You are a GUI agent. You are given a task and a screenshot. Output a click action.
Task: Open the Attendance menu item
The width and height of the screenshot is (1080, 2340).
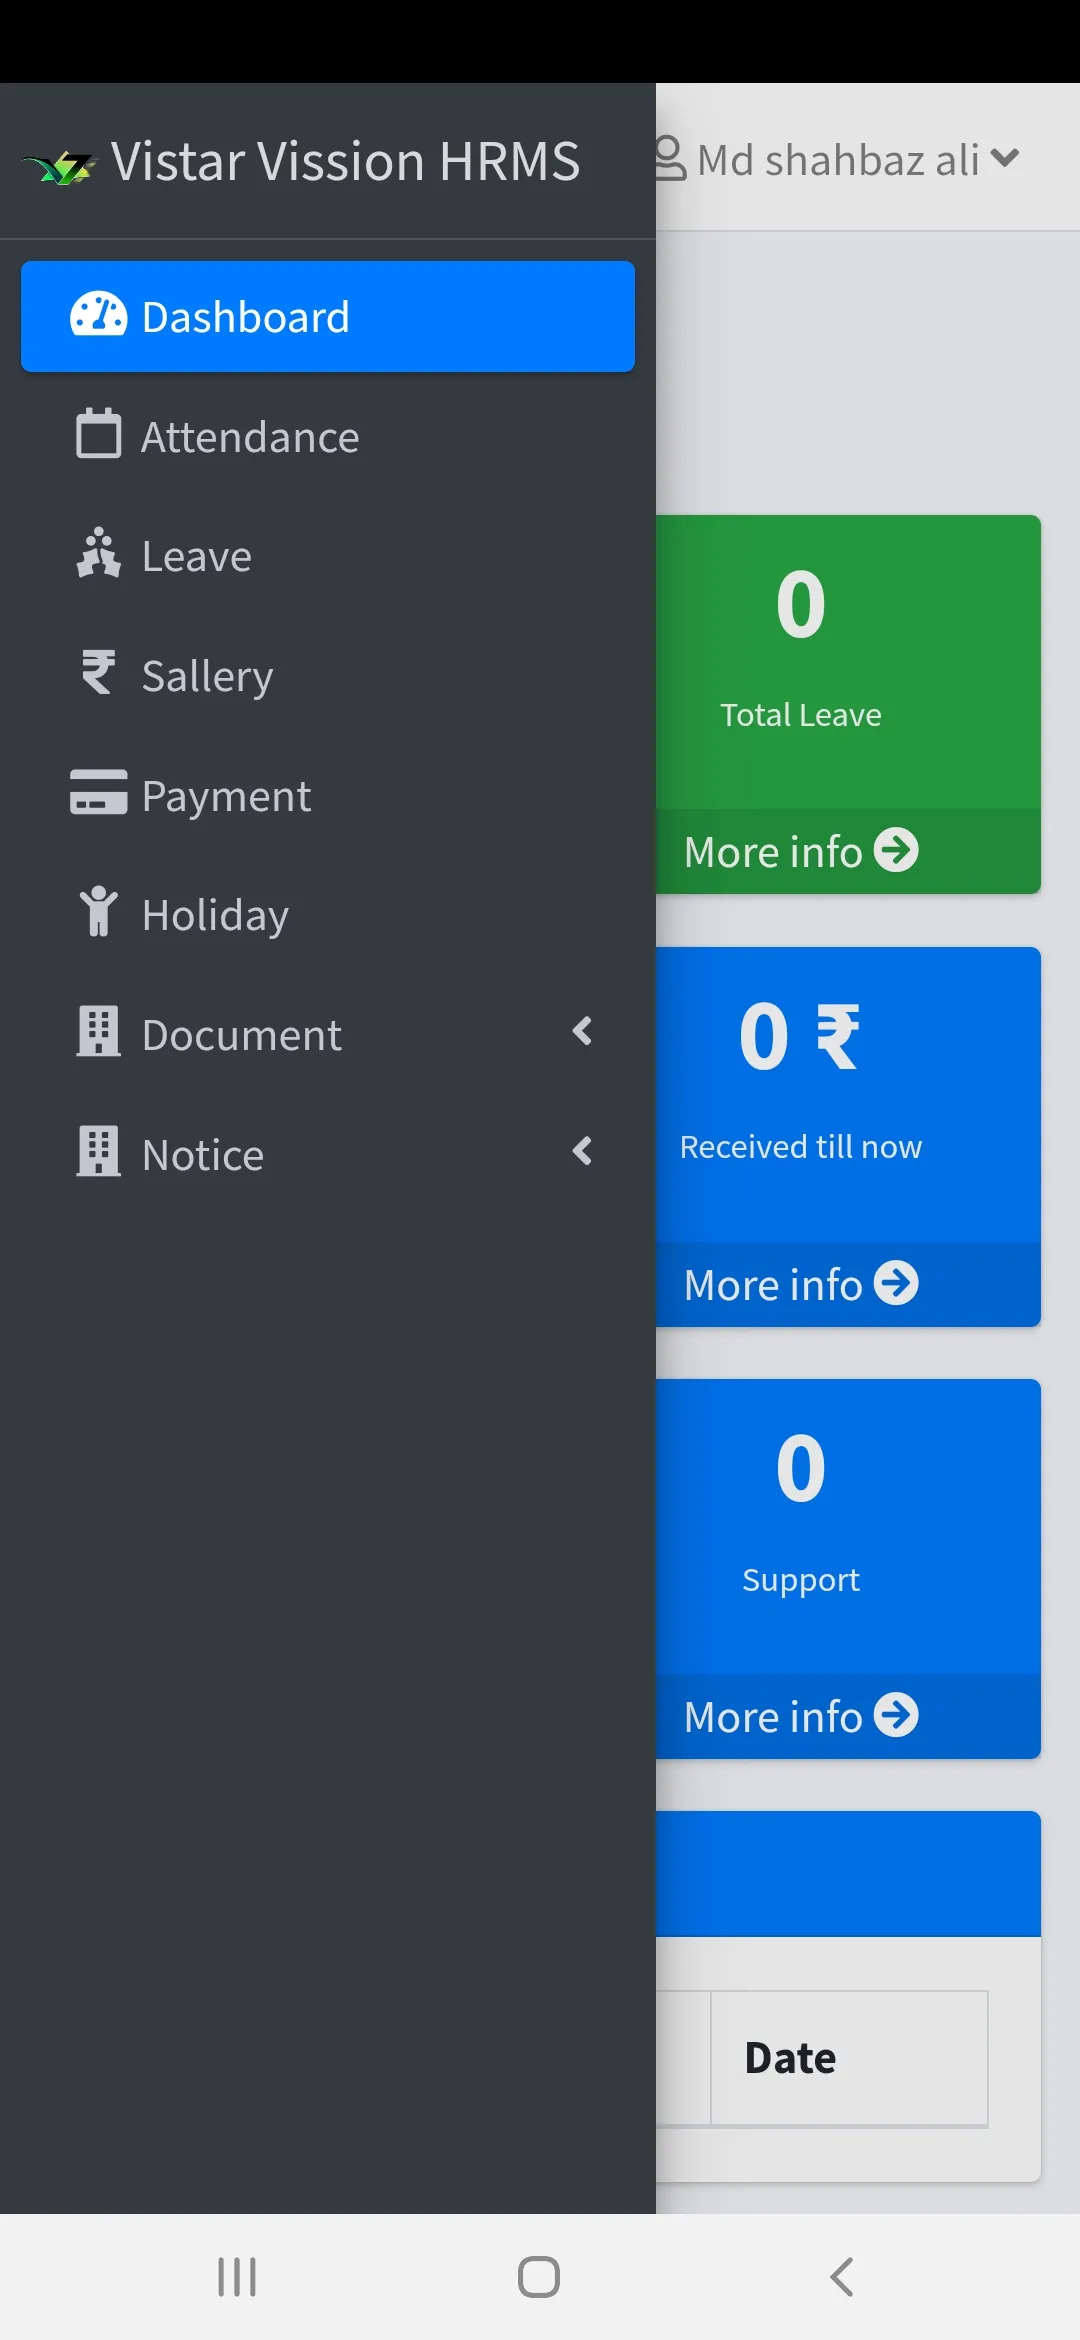[x=250, y=437]
